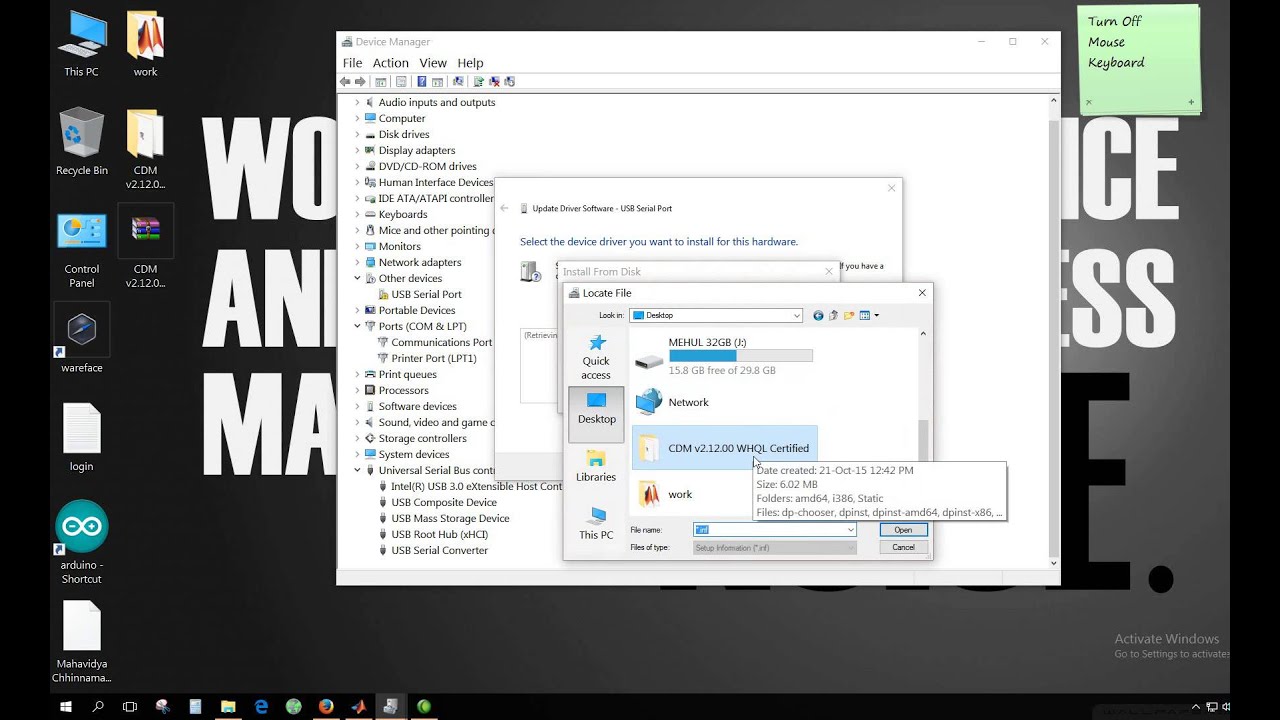Expand Network adapters node
The width and height of the screenshot is (1280, 720).
pos(357,262)
